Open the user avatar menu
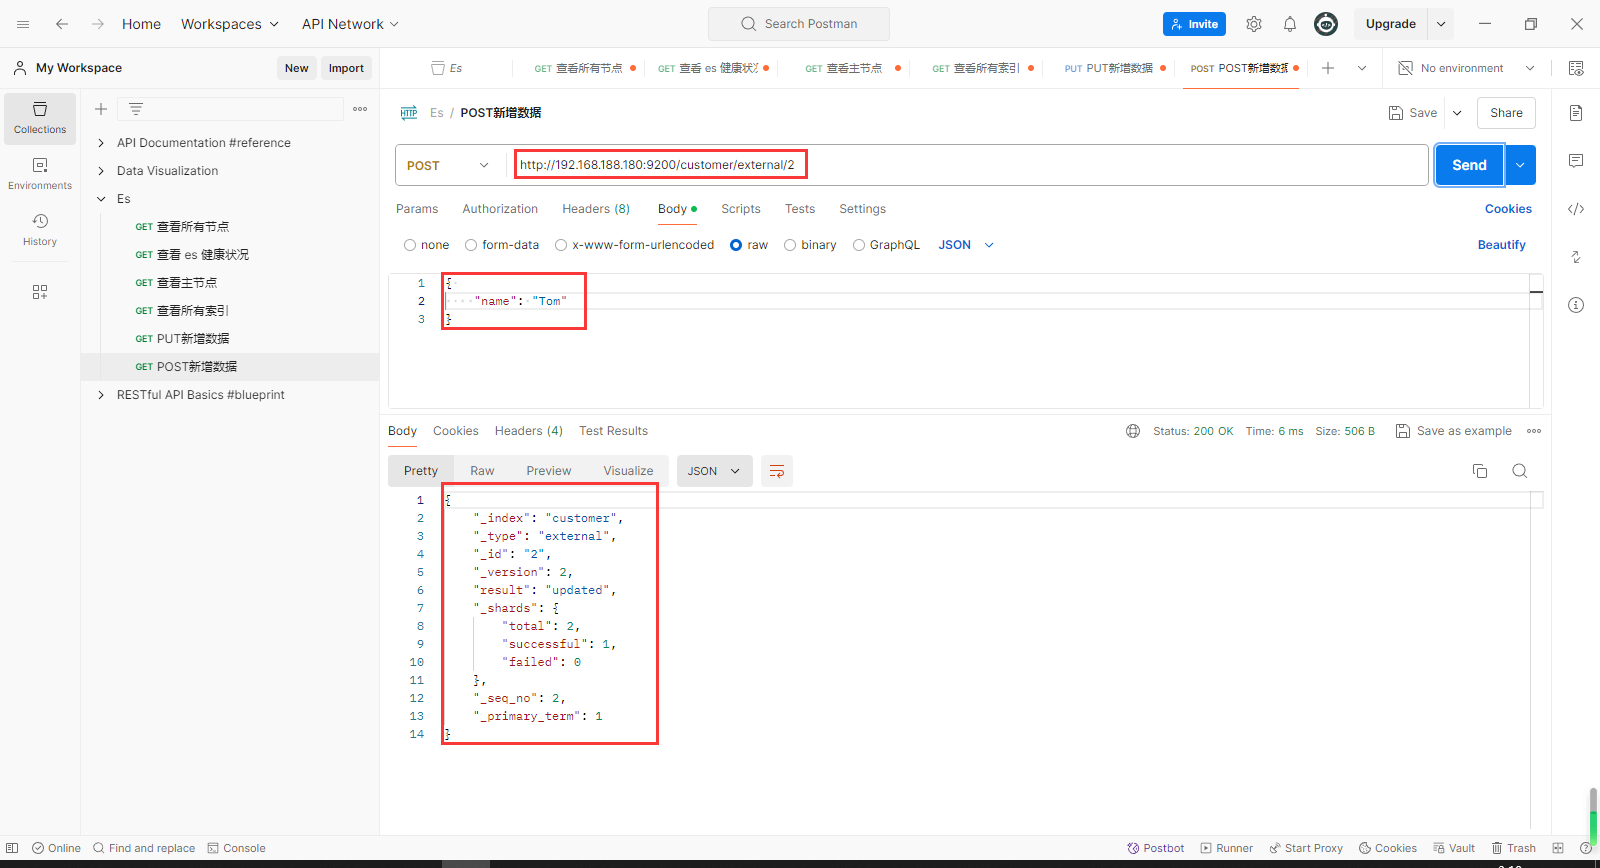The width and height of the screenshot is (1600, 868). pos(1326,24)
